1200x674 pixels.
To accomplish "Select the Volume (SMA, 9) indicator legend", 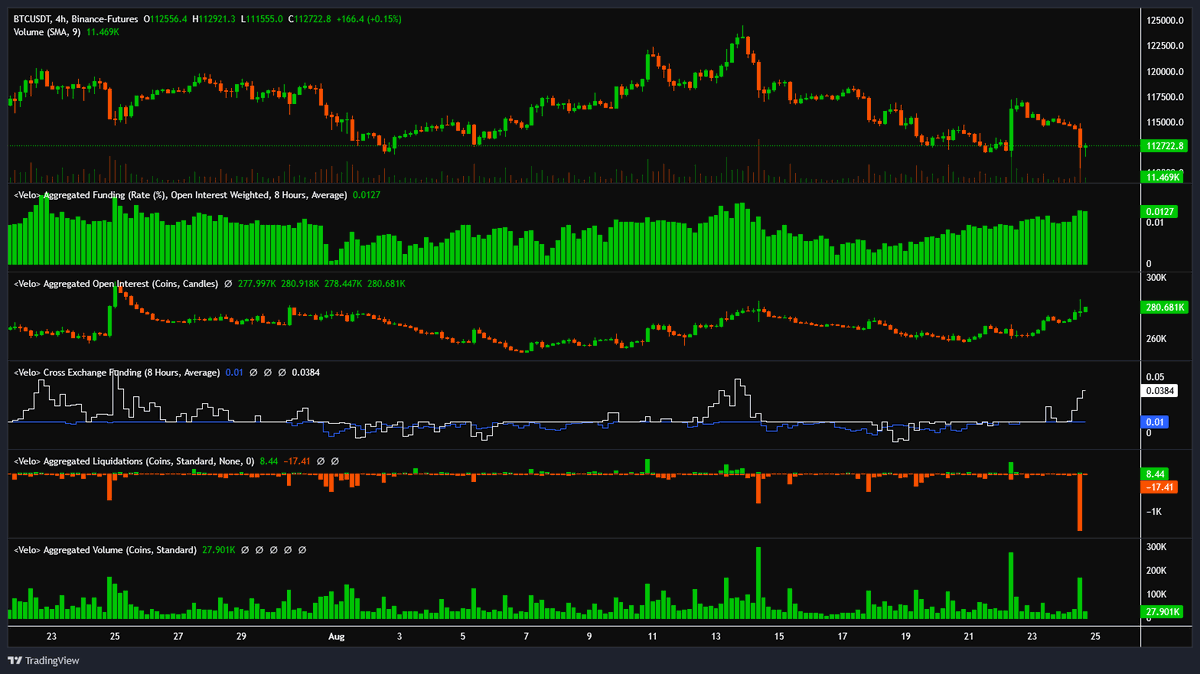I will pyautogui.click(x=47, y=32).
